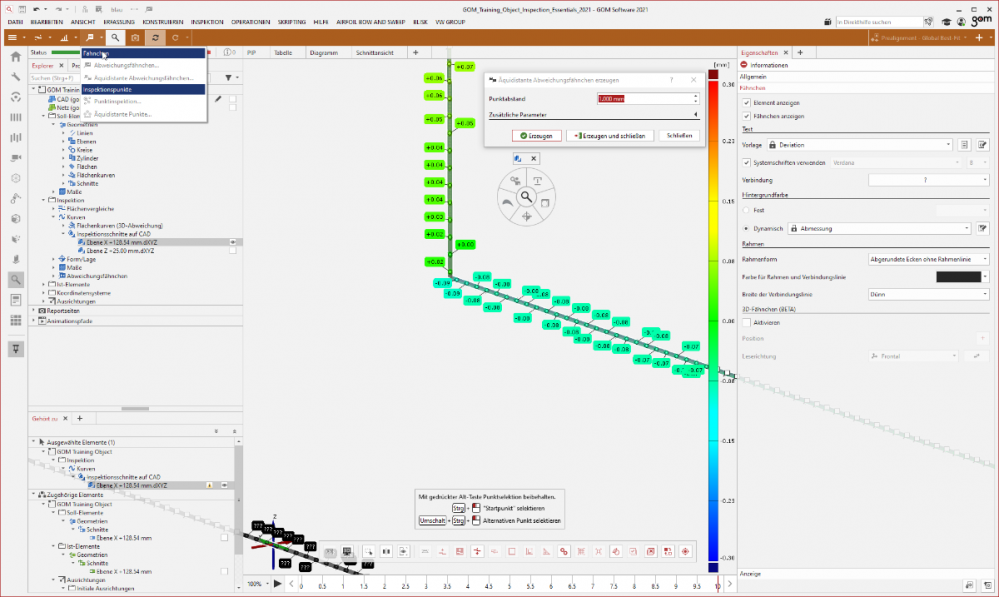Click the search sidebar icon in left strip
The image size is (999, 597).
coord(16,280)
